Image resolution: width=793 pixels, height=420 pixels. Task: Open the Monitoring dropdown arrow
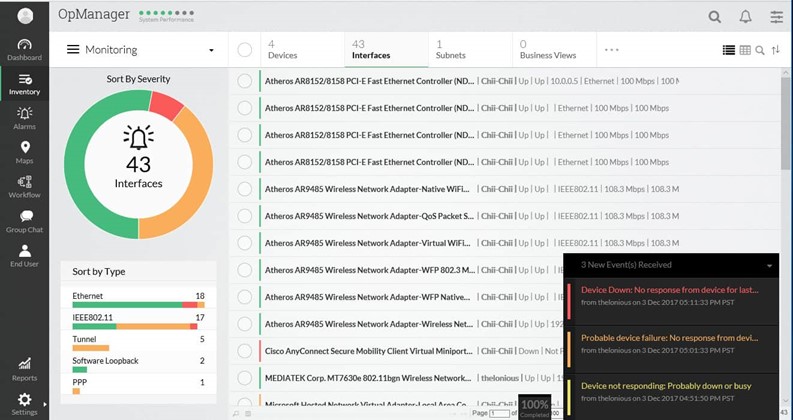[x=211, y=50]
